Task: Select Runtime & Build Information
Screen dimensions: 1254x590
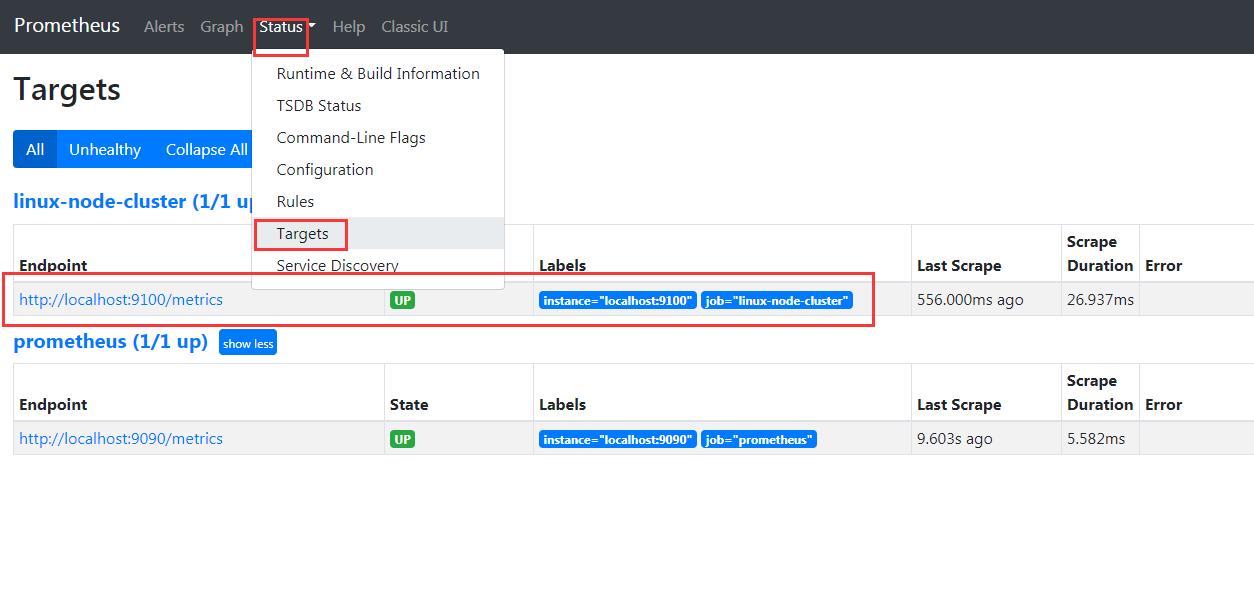Action: tap(378, 74)
